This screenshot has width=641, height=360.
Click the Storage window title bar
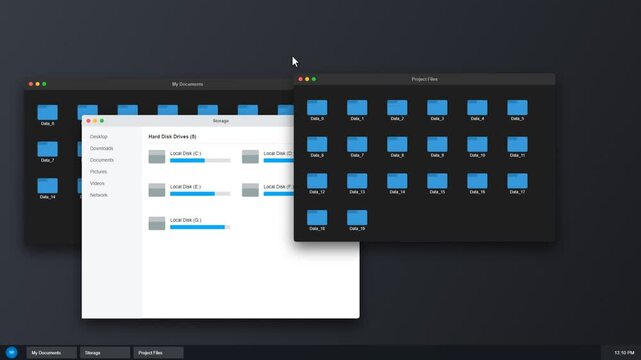tap(188, 121)
